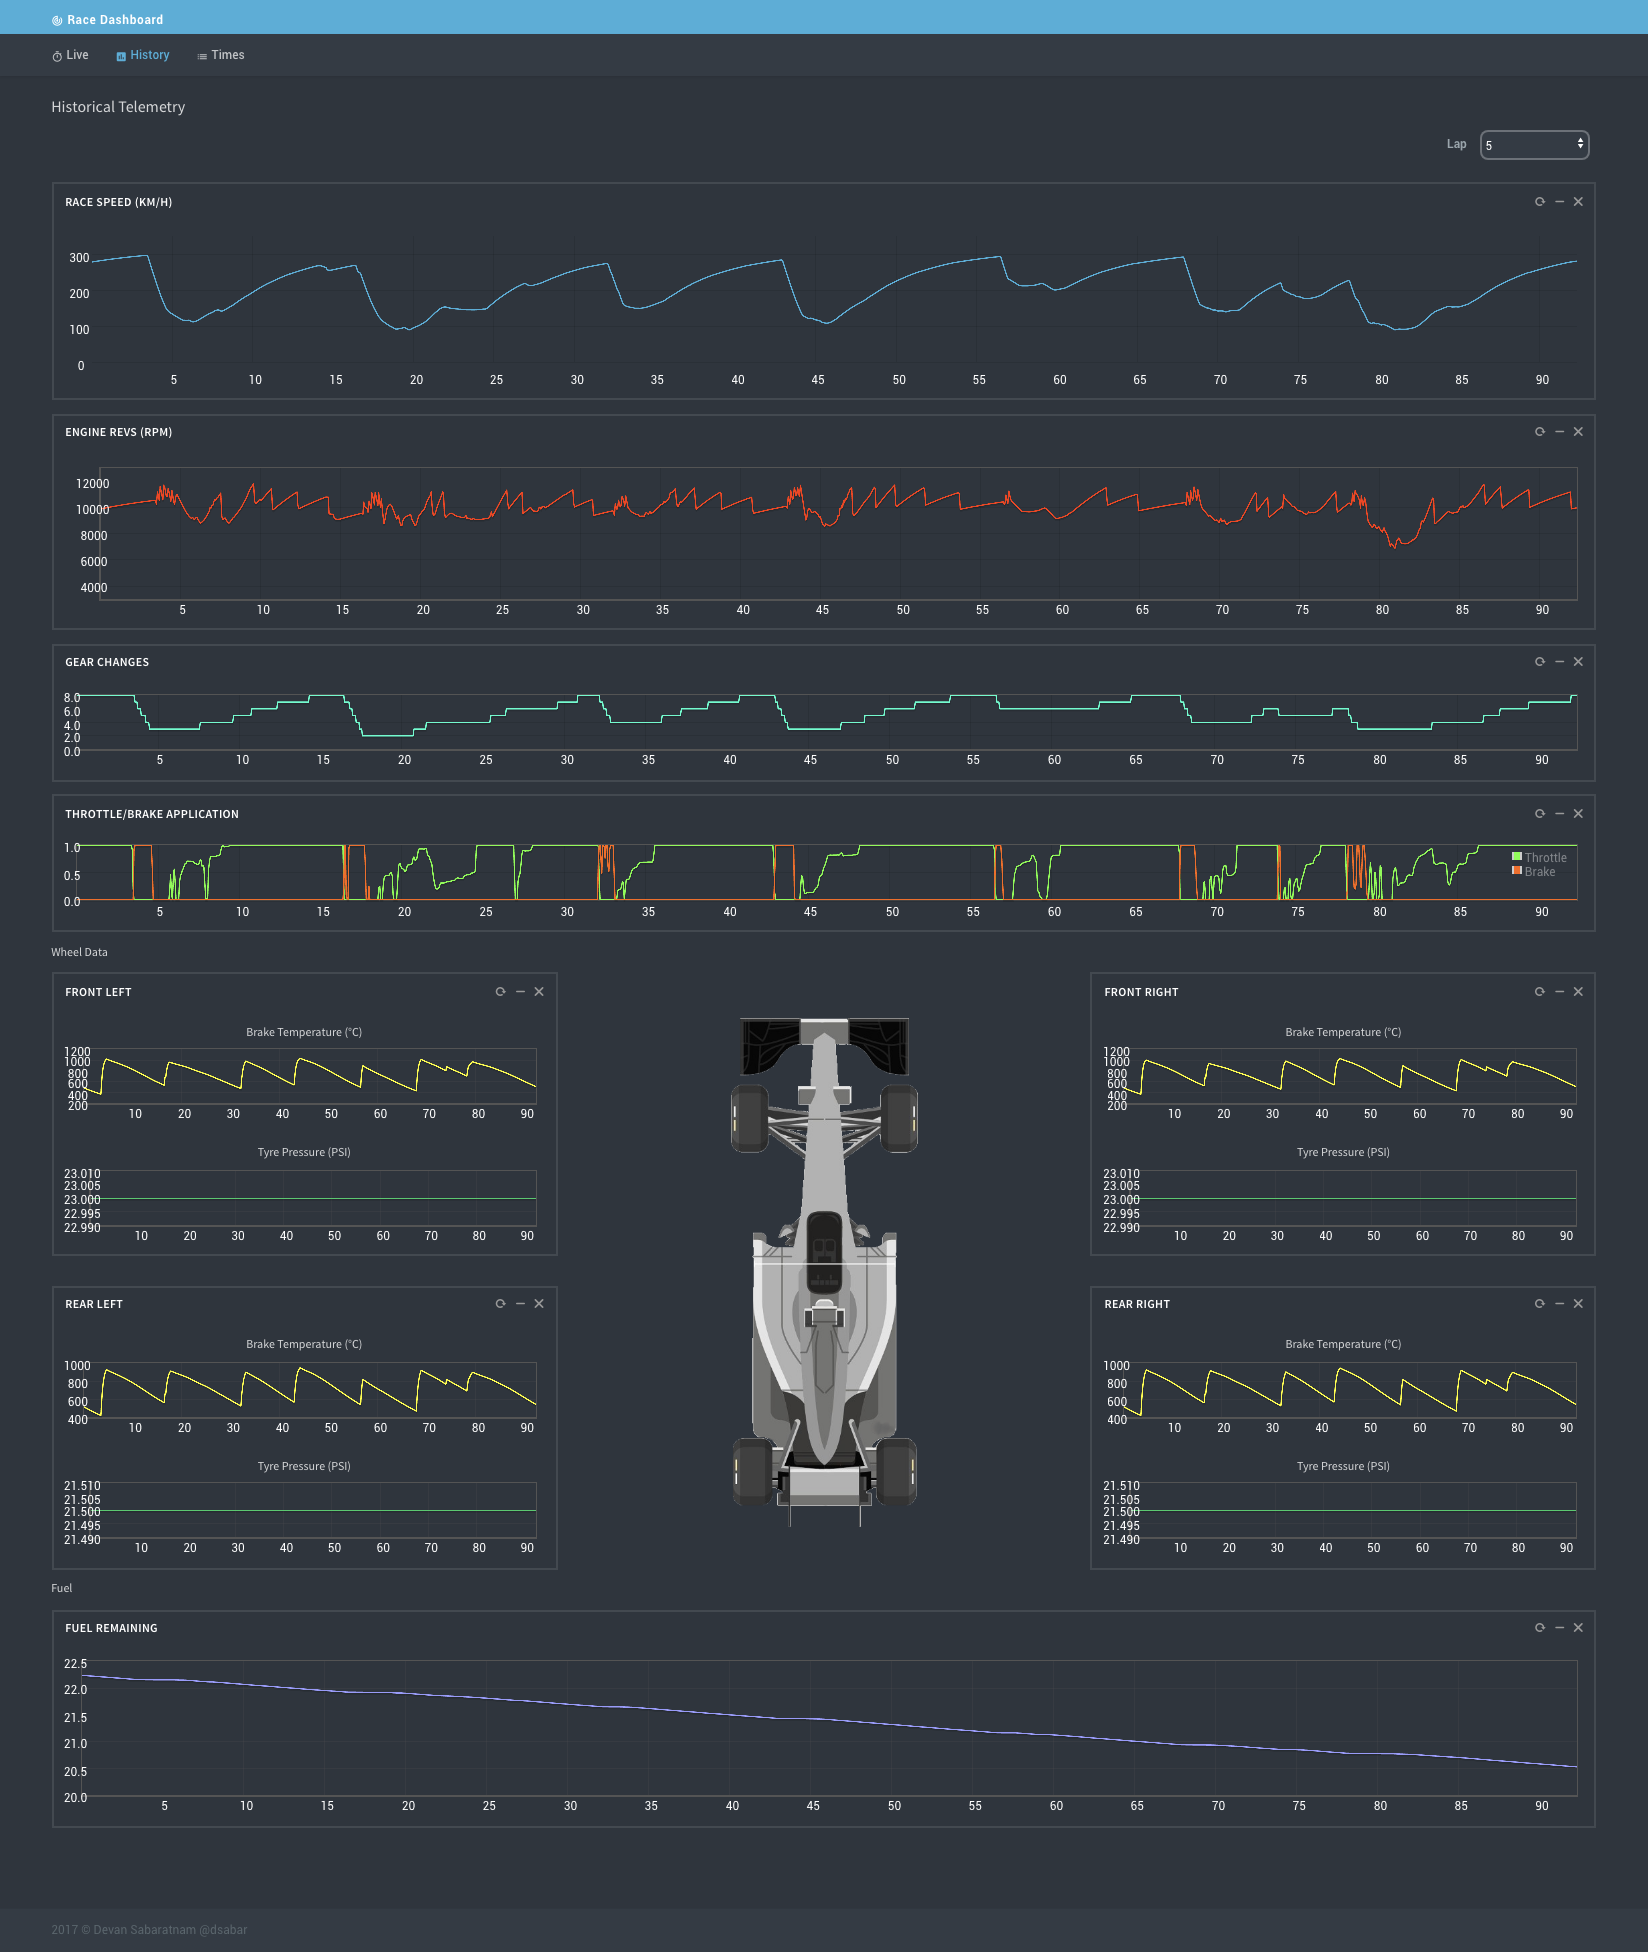Close the Engine Revs panel
The height and width of the screenshot is (1952, 1648).
[x=1578, y=432]
